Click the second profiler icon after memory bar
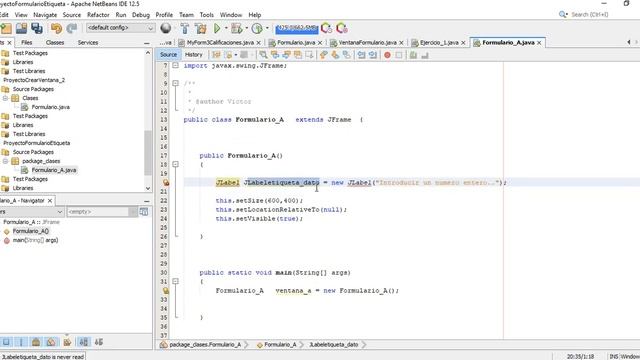 pyautogui.click(x=342, y=28)
